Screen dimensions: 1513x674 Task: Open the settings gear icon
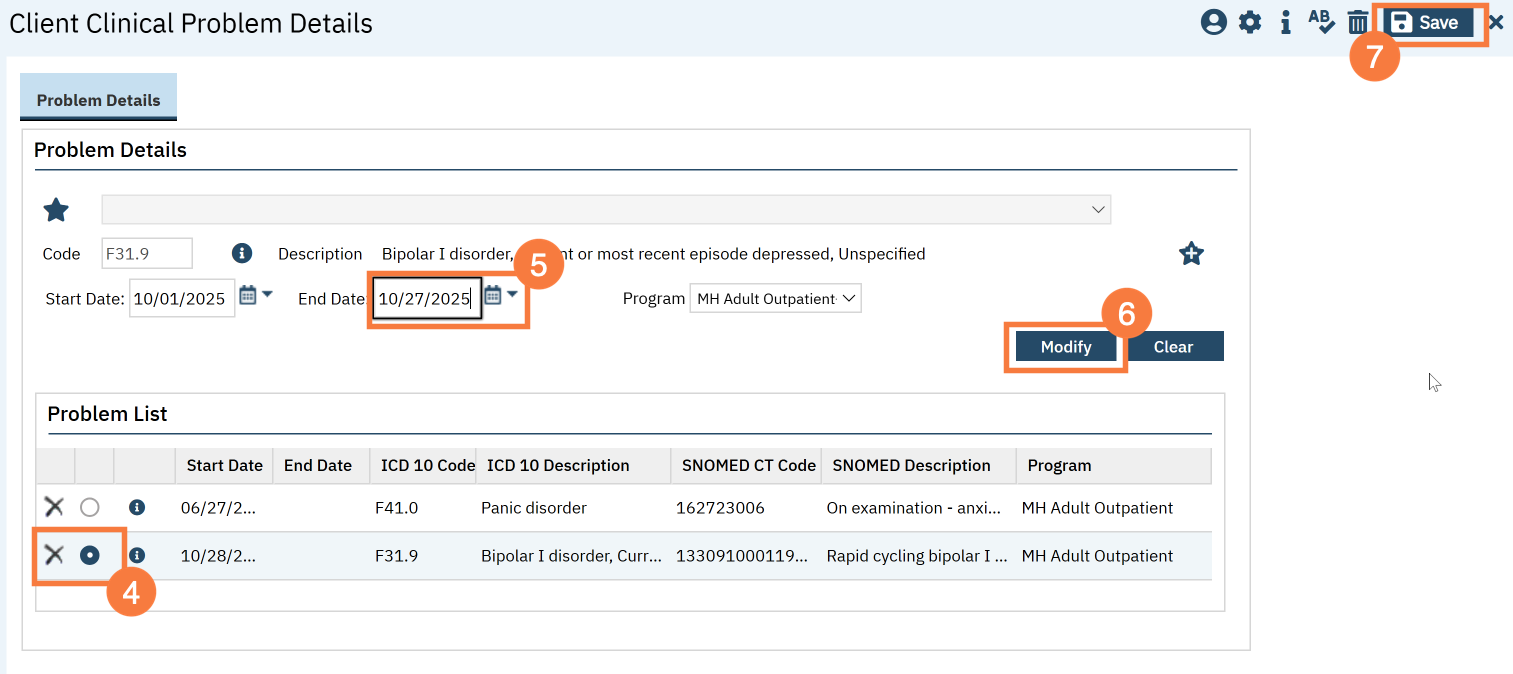coord(1250,22)
